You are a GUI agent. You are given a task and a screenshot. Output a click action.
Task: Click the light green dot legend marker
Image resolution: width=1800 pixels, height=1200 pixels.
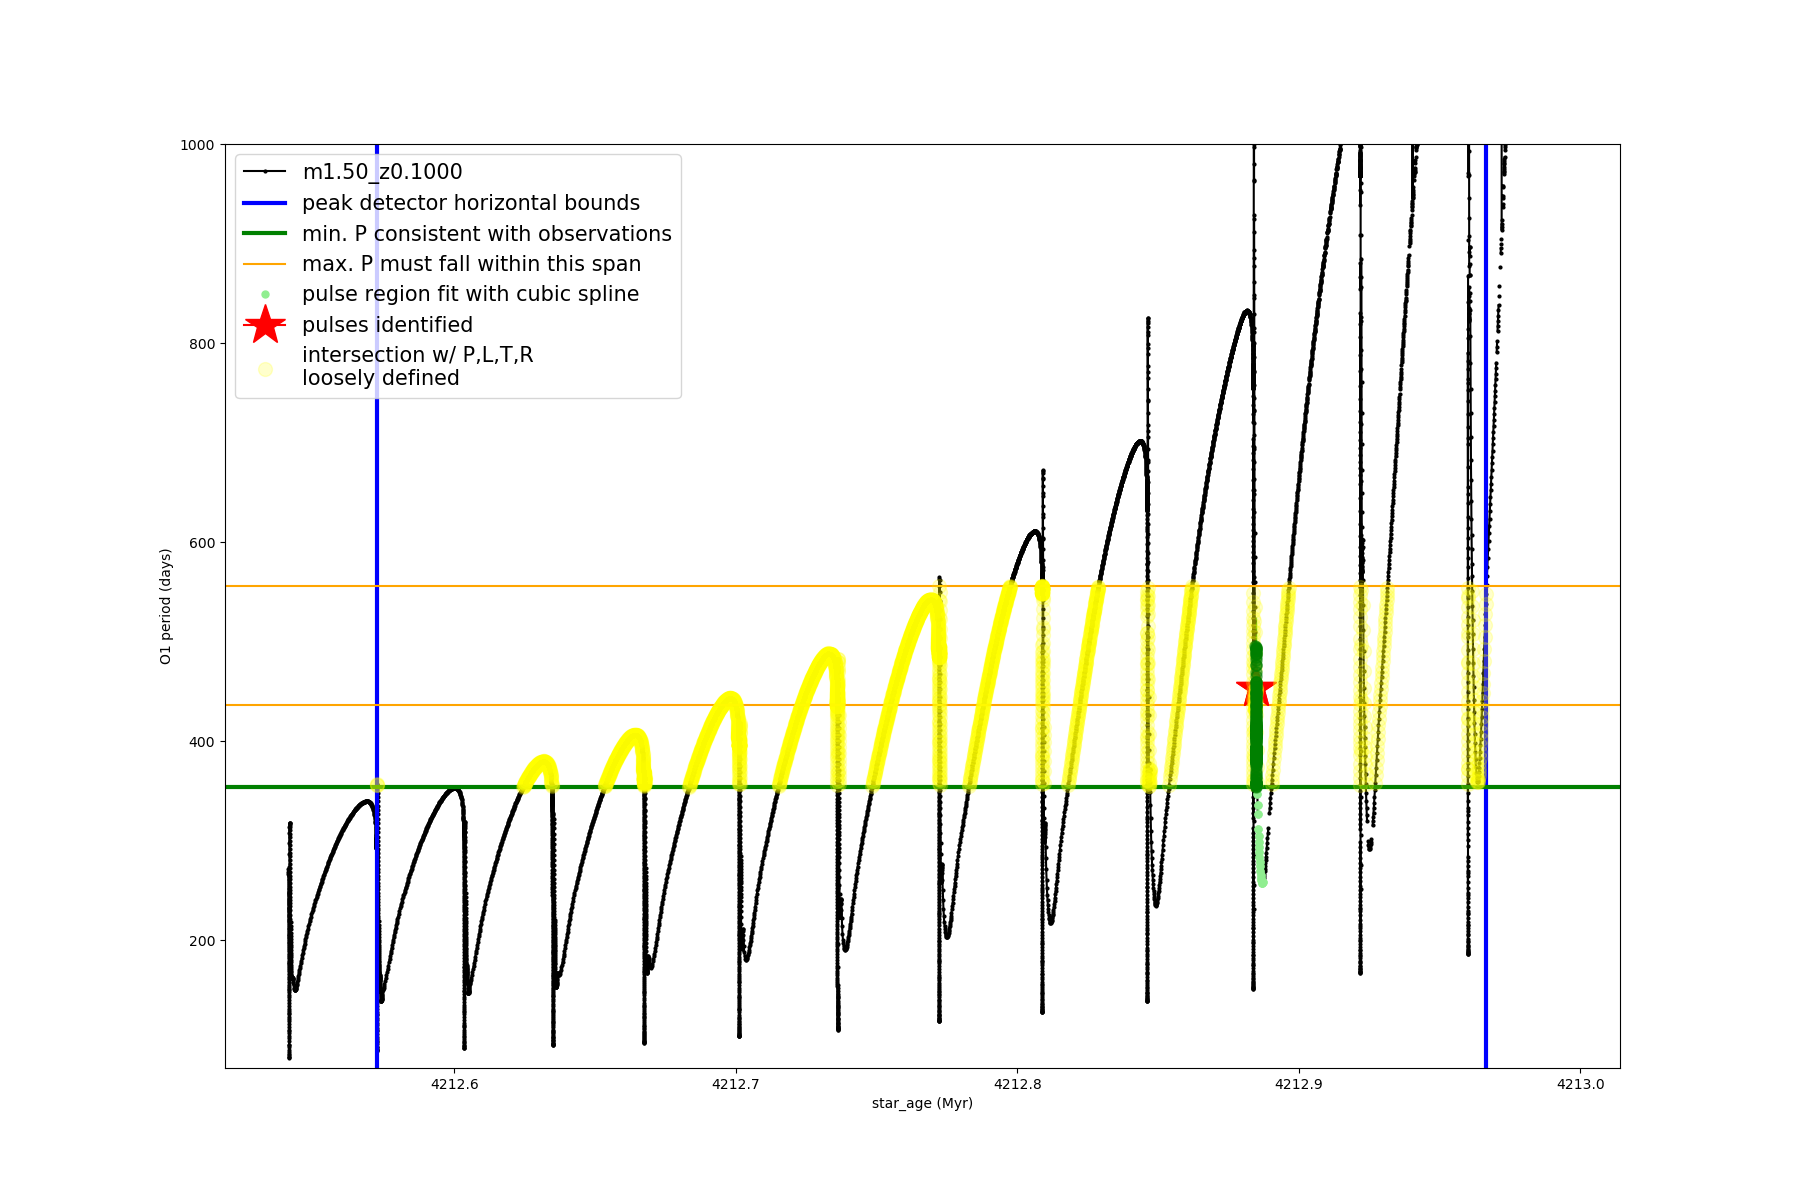[265, 295]
